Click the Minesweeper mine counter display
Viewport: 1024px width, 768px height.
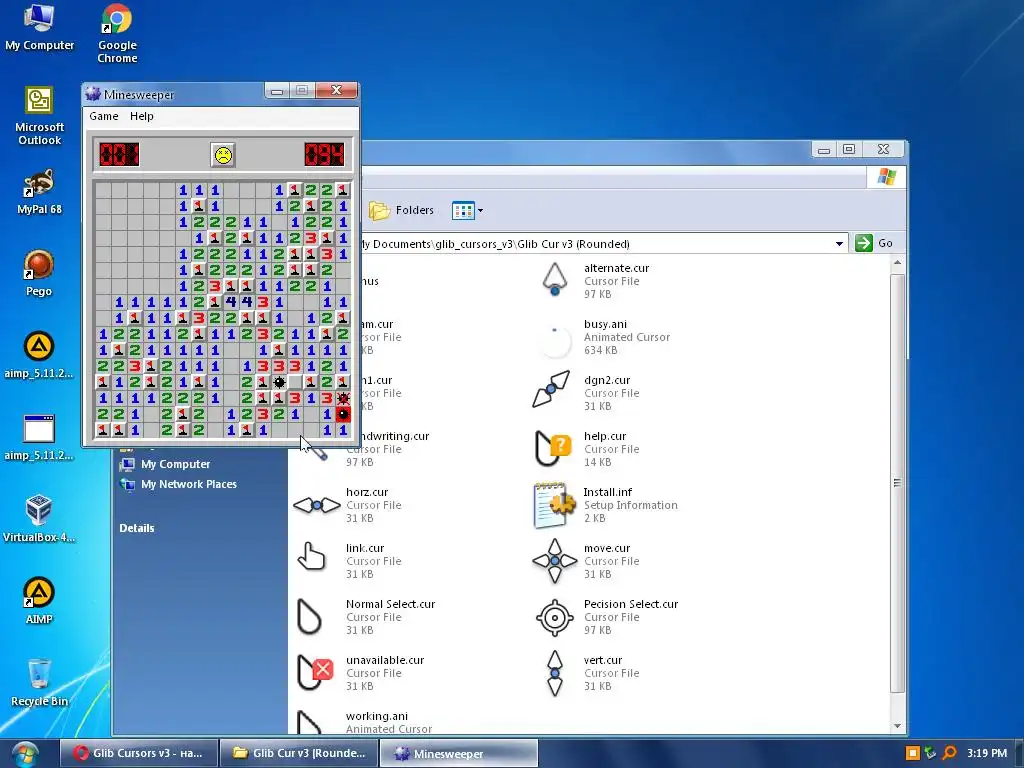[119, 155]
